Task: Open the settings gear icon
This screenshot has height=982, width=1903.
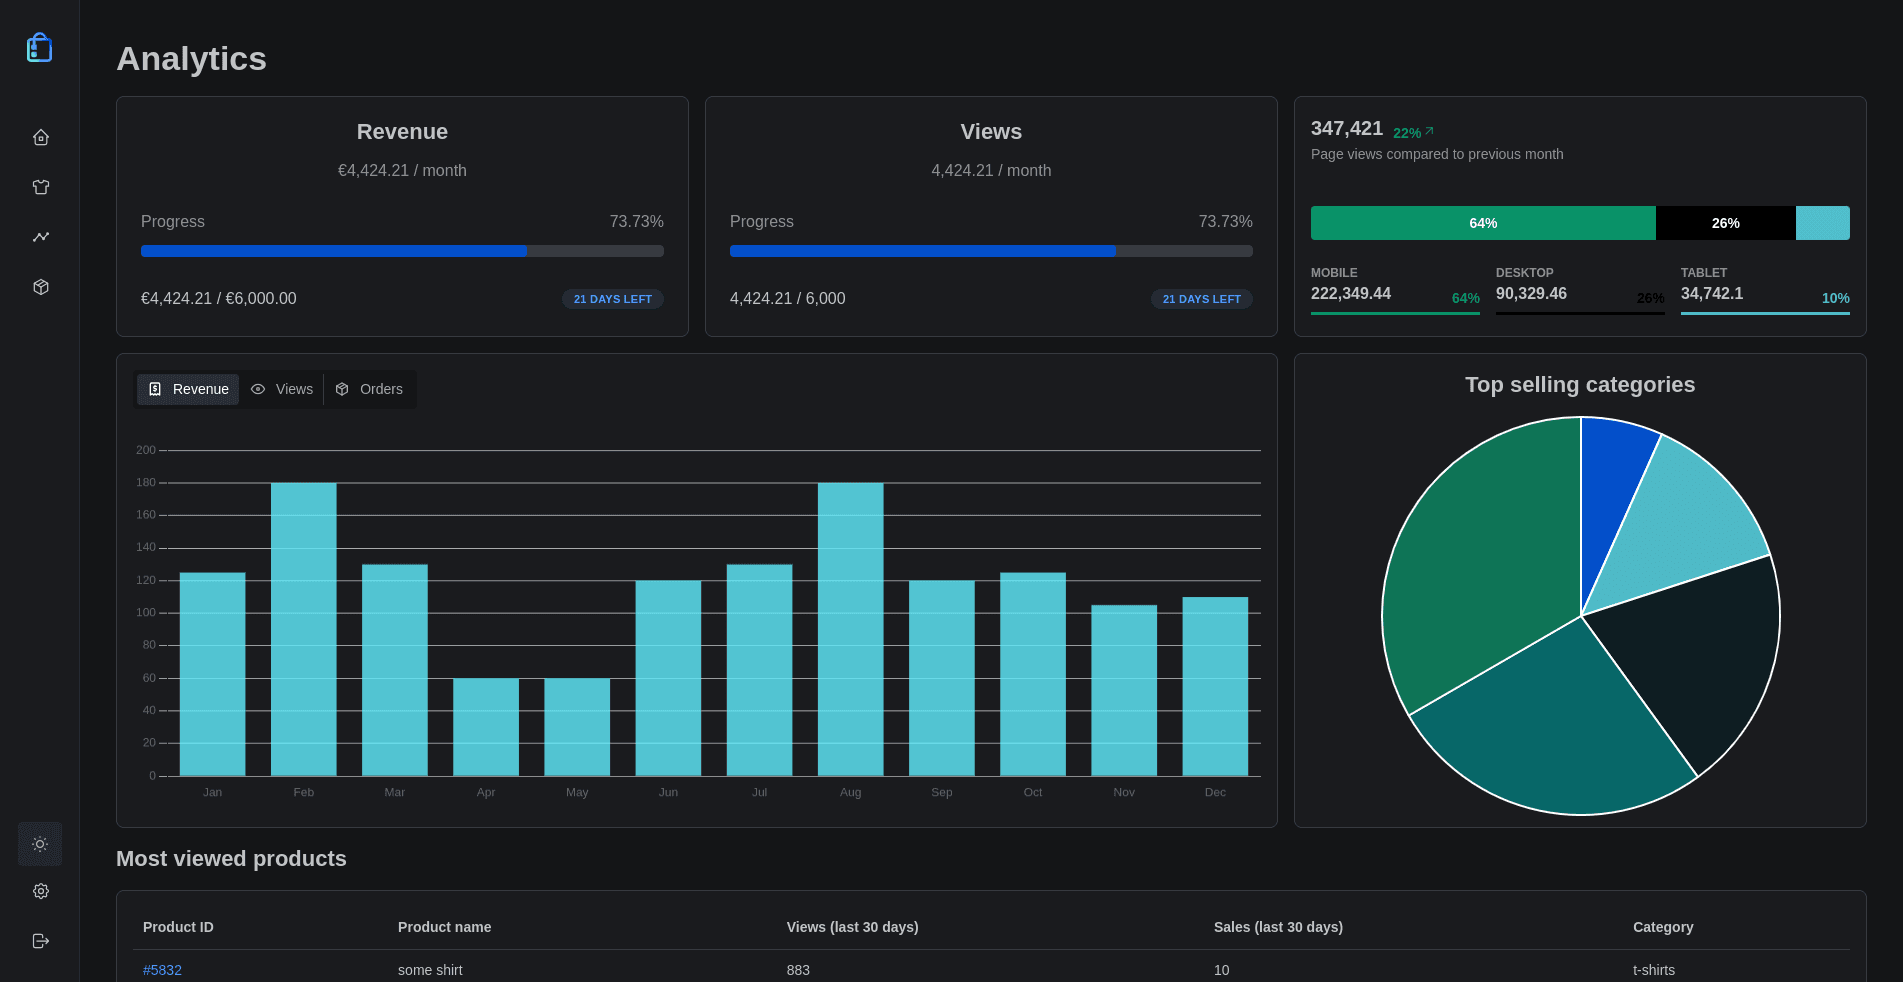Action: pos(41,891)
